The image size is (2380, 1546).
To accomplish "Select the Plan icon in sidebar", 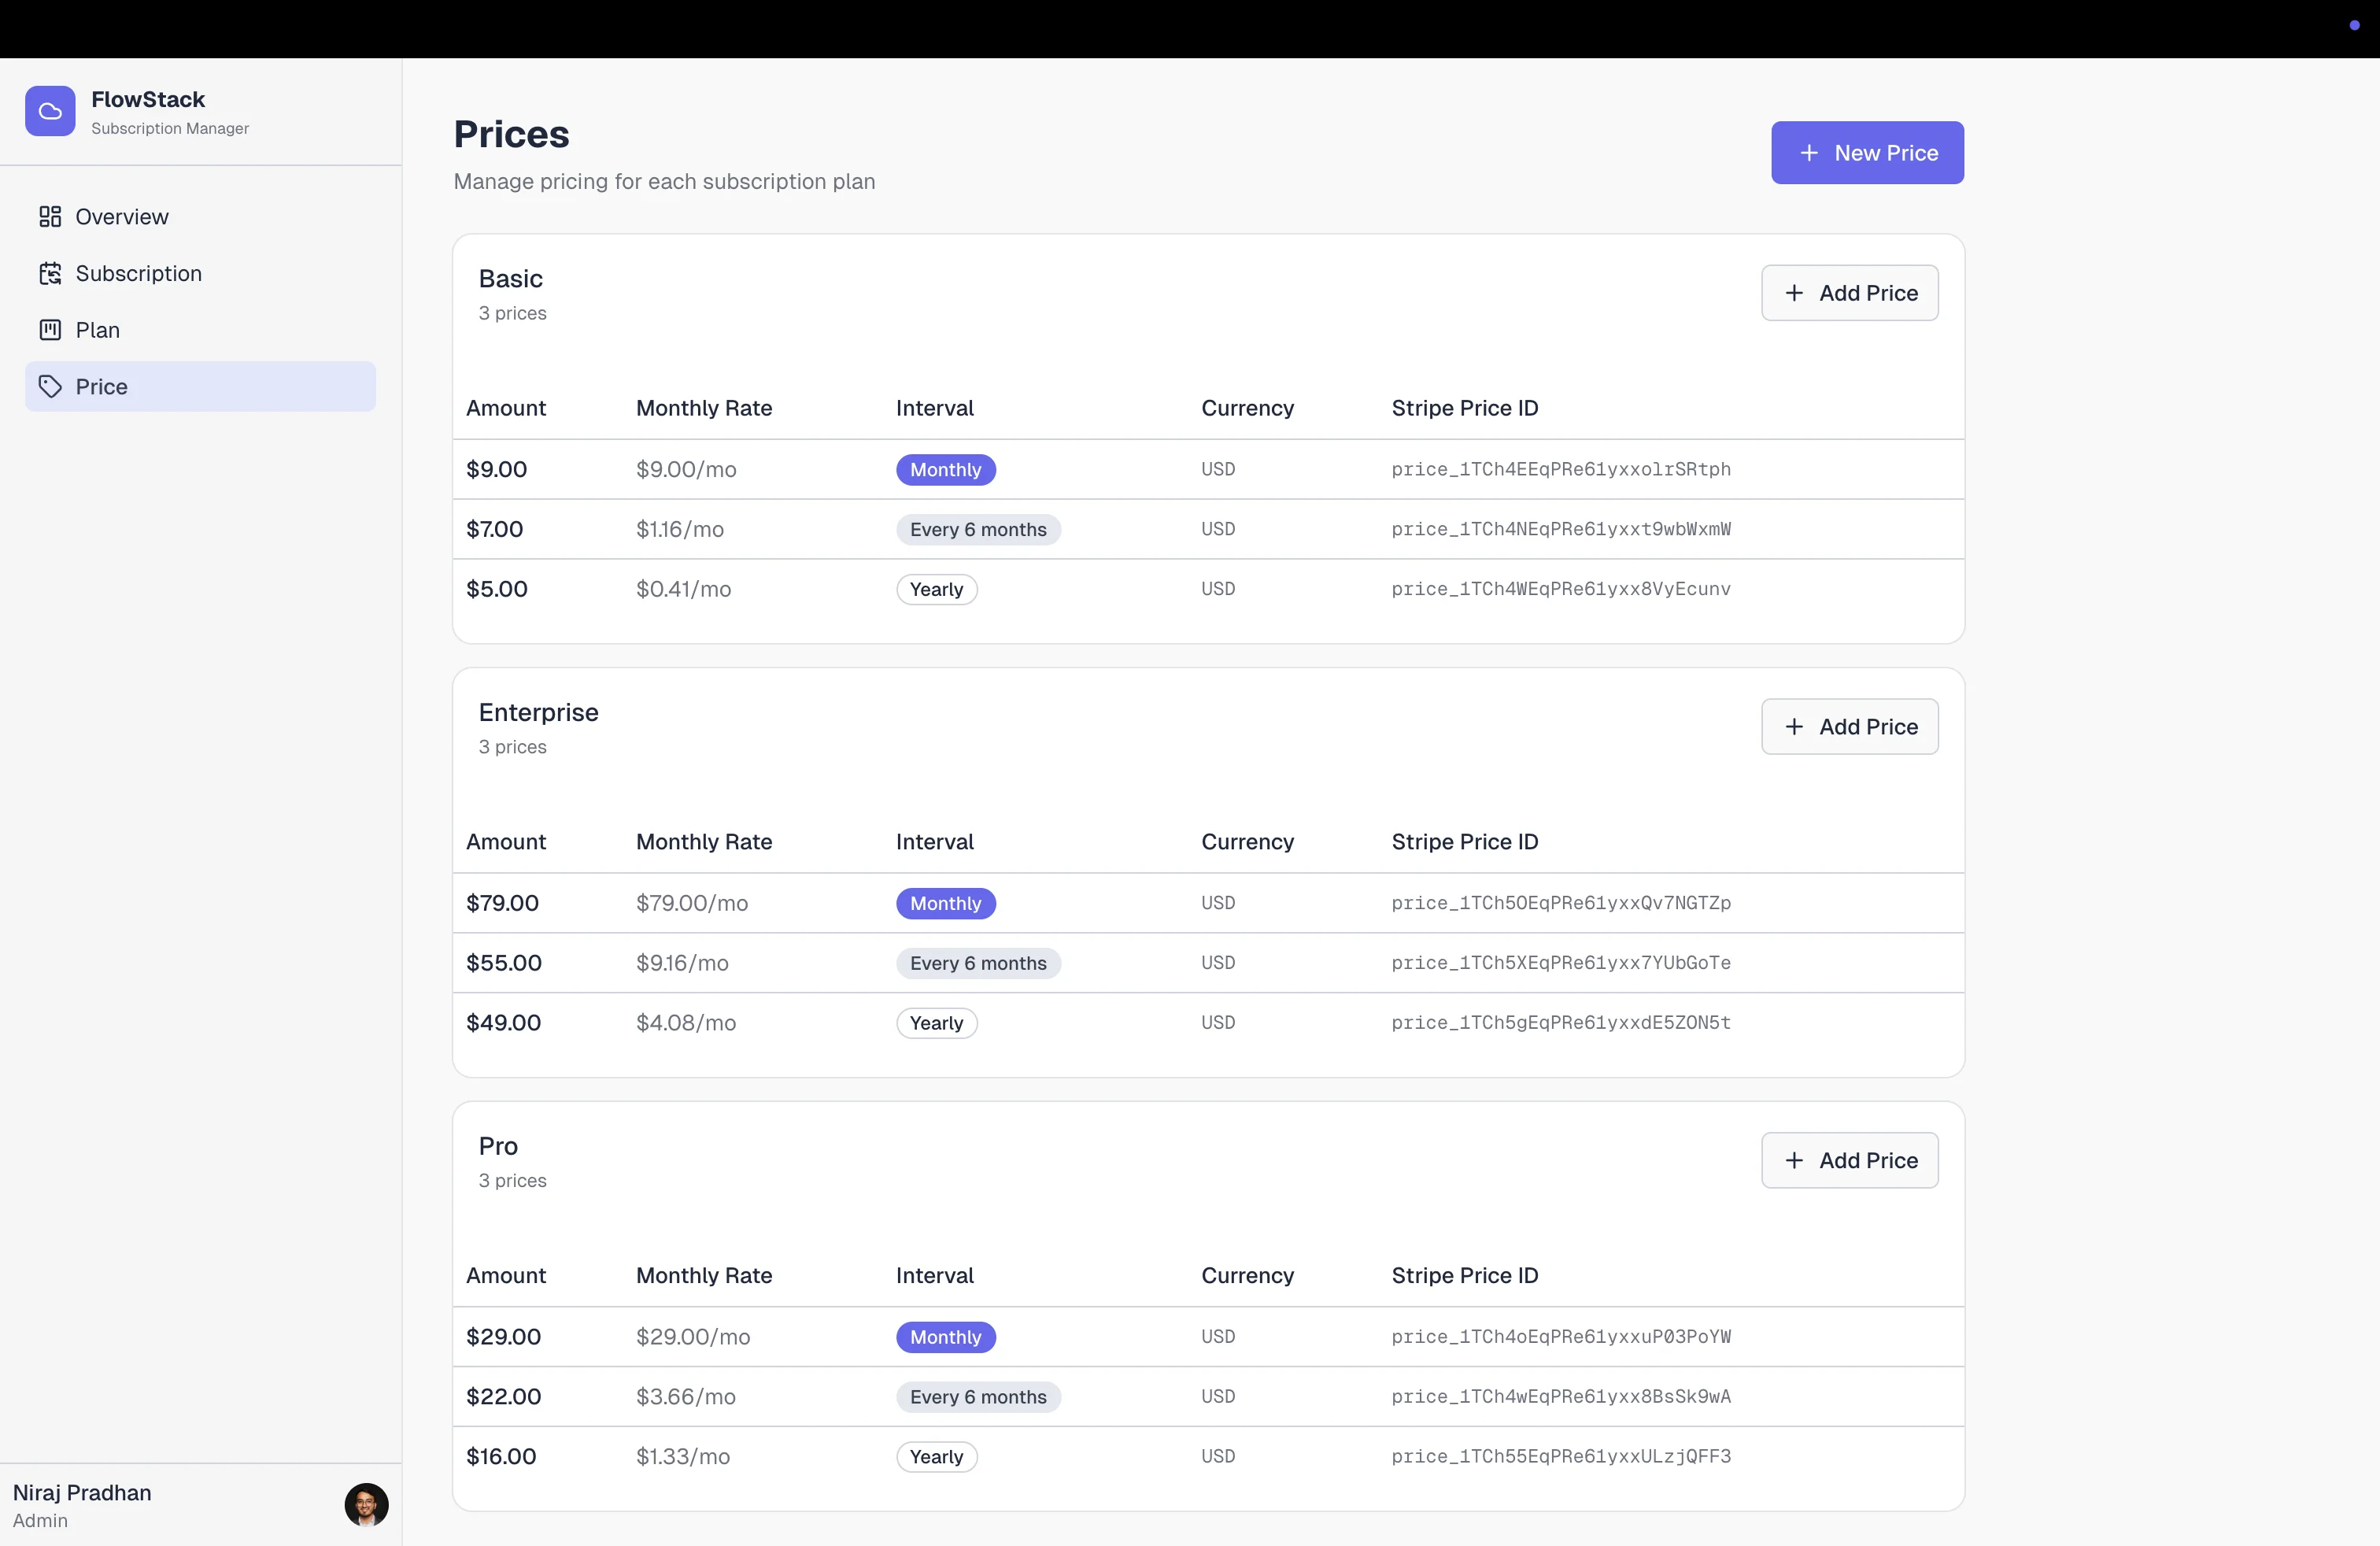I will point(51,330).
